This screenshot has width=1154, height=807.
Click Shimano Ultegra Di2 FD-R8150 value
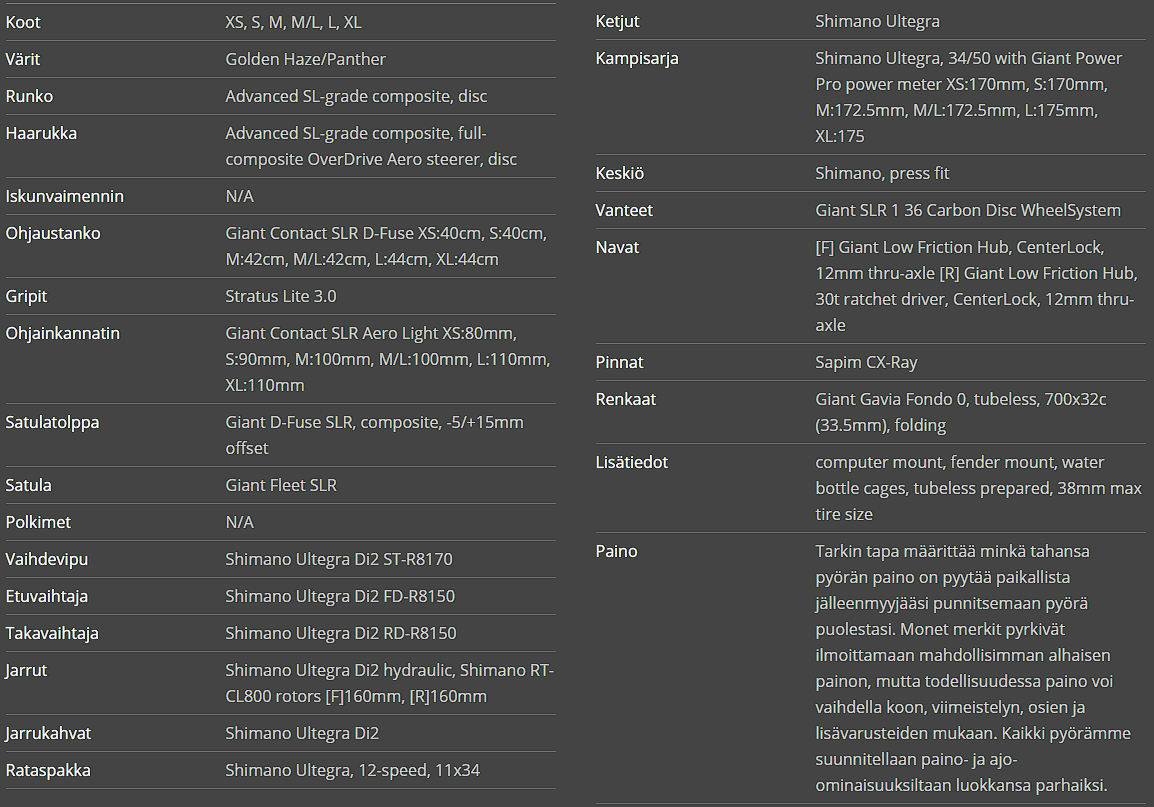point(339,596)
